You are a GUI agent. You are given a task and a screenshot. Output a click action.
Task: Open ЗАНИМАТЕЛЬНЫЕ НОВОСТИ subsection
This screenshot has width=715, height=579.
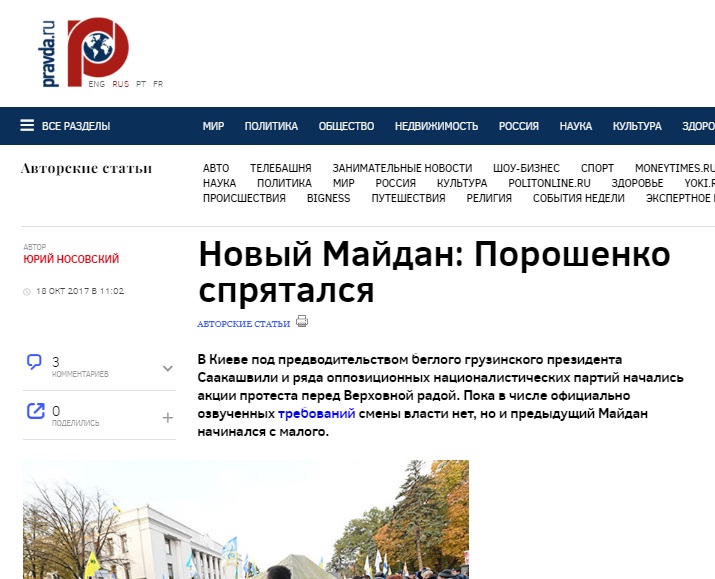click(x=402, y=168)
